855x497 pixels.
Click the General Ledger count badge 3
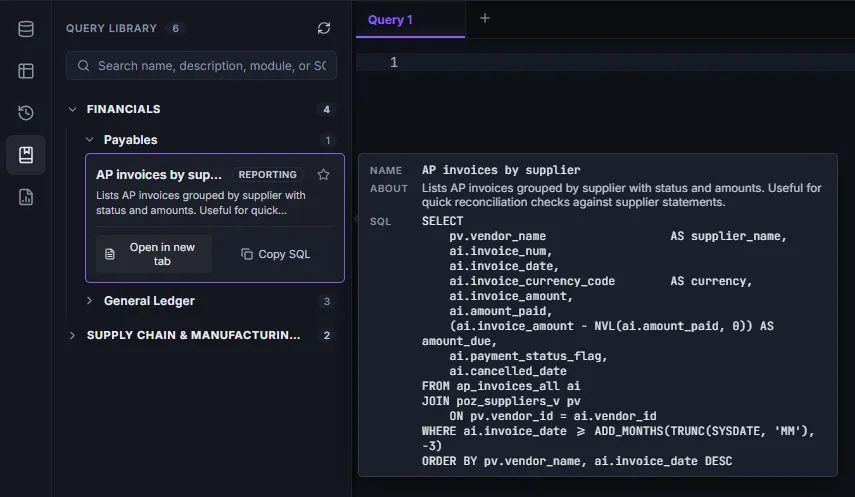click(x=327, y=301)
